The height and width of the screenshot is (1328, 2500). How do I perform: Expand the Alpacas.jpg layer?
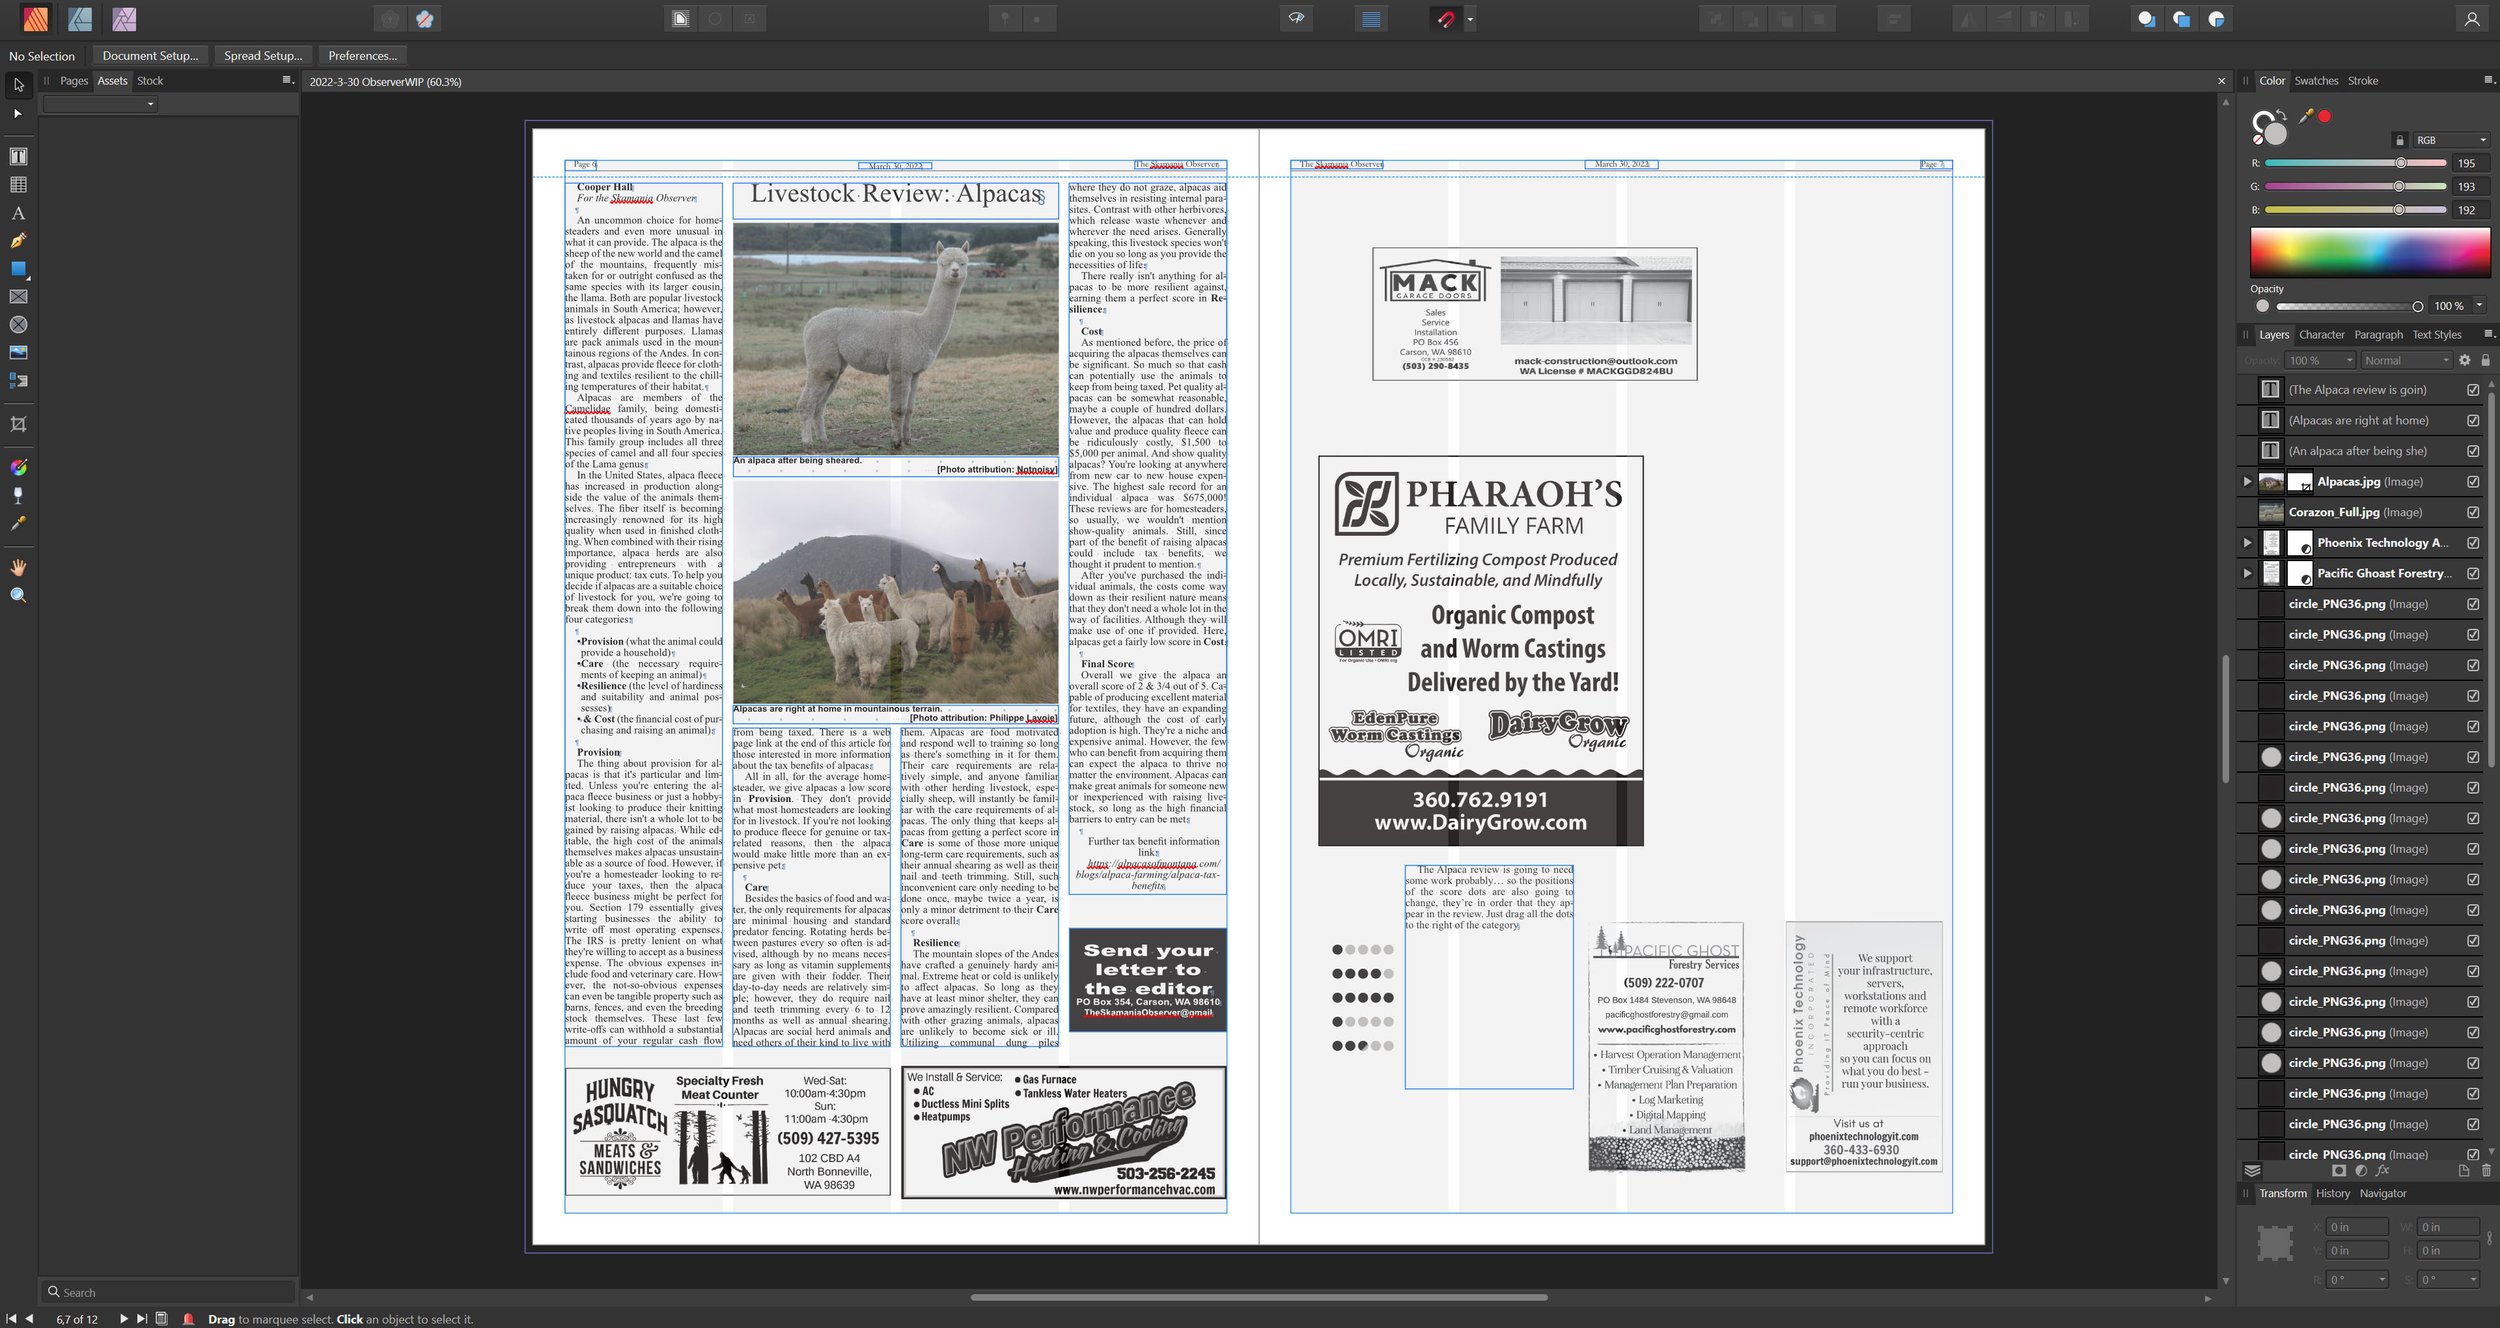pyautogui.click(x=2247, y=482)
